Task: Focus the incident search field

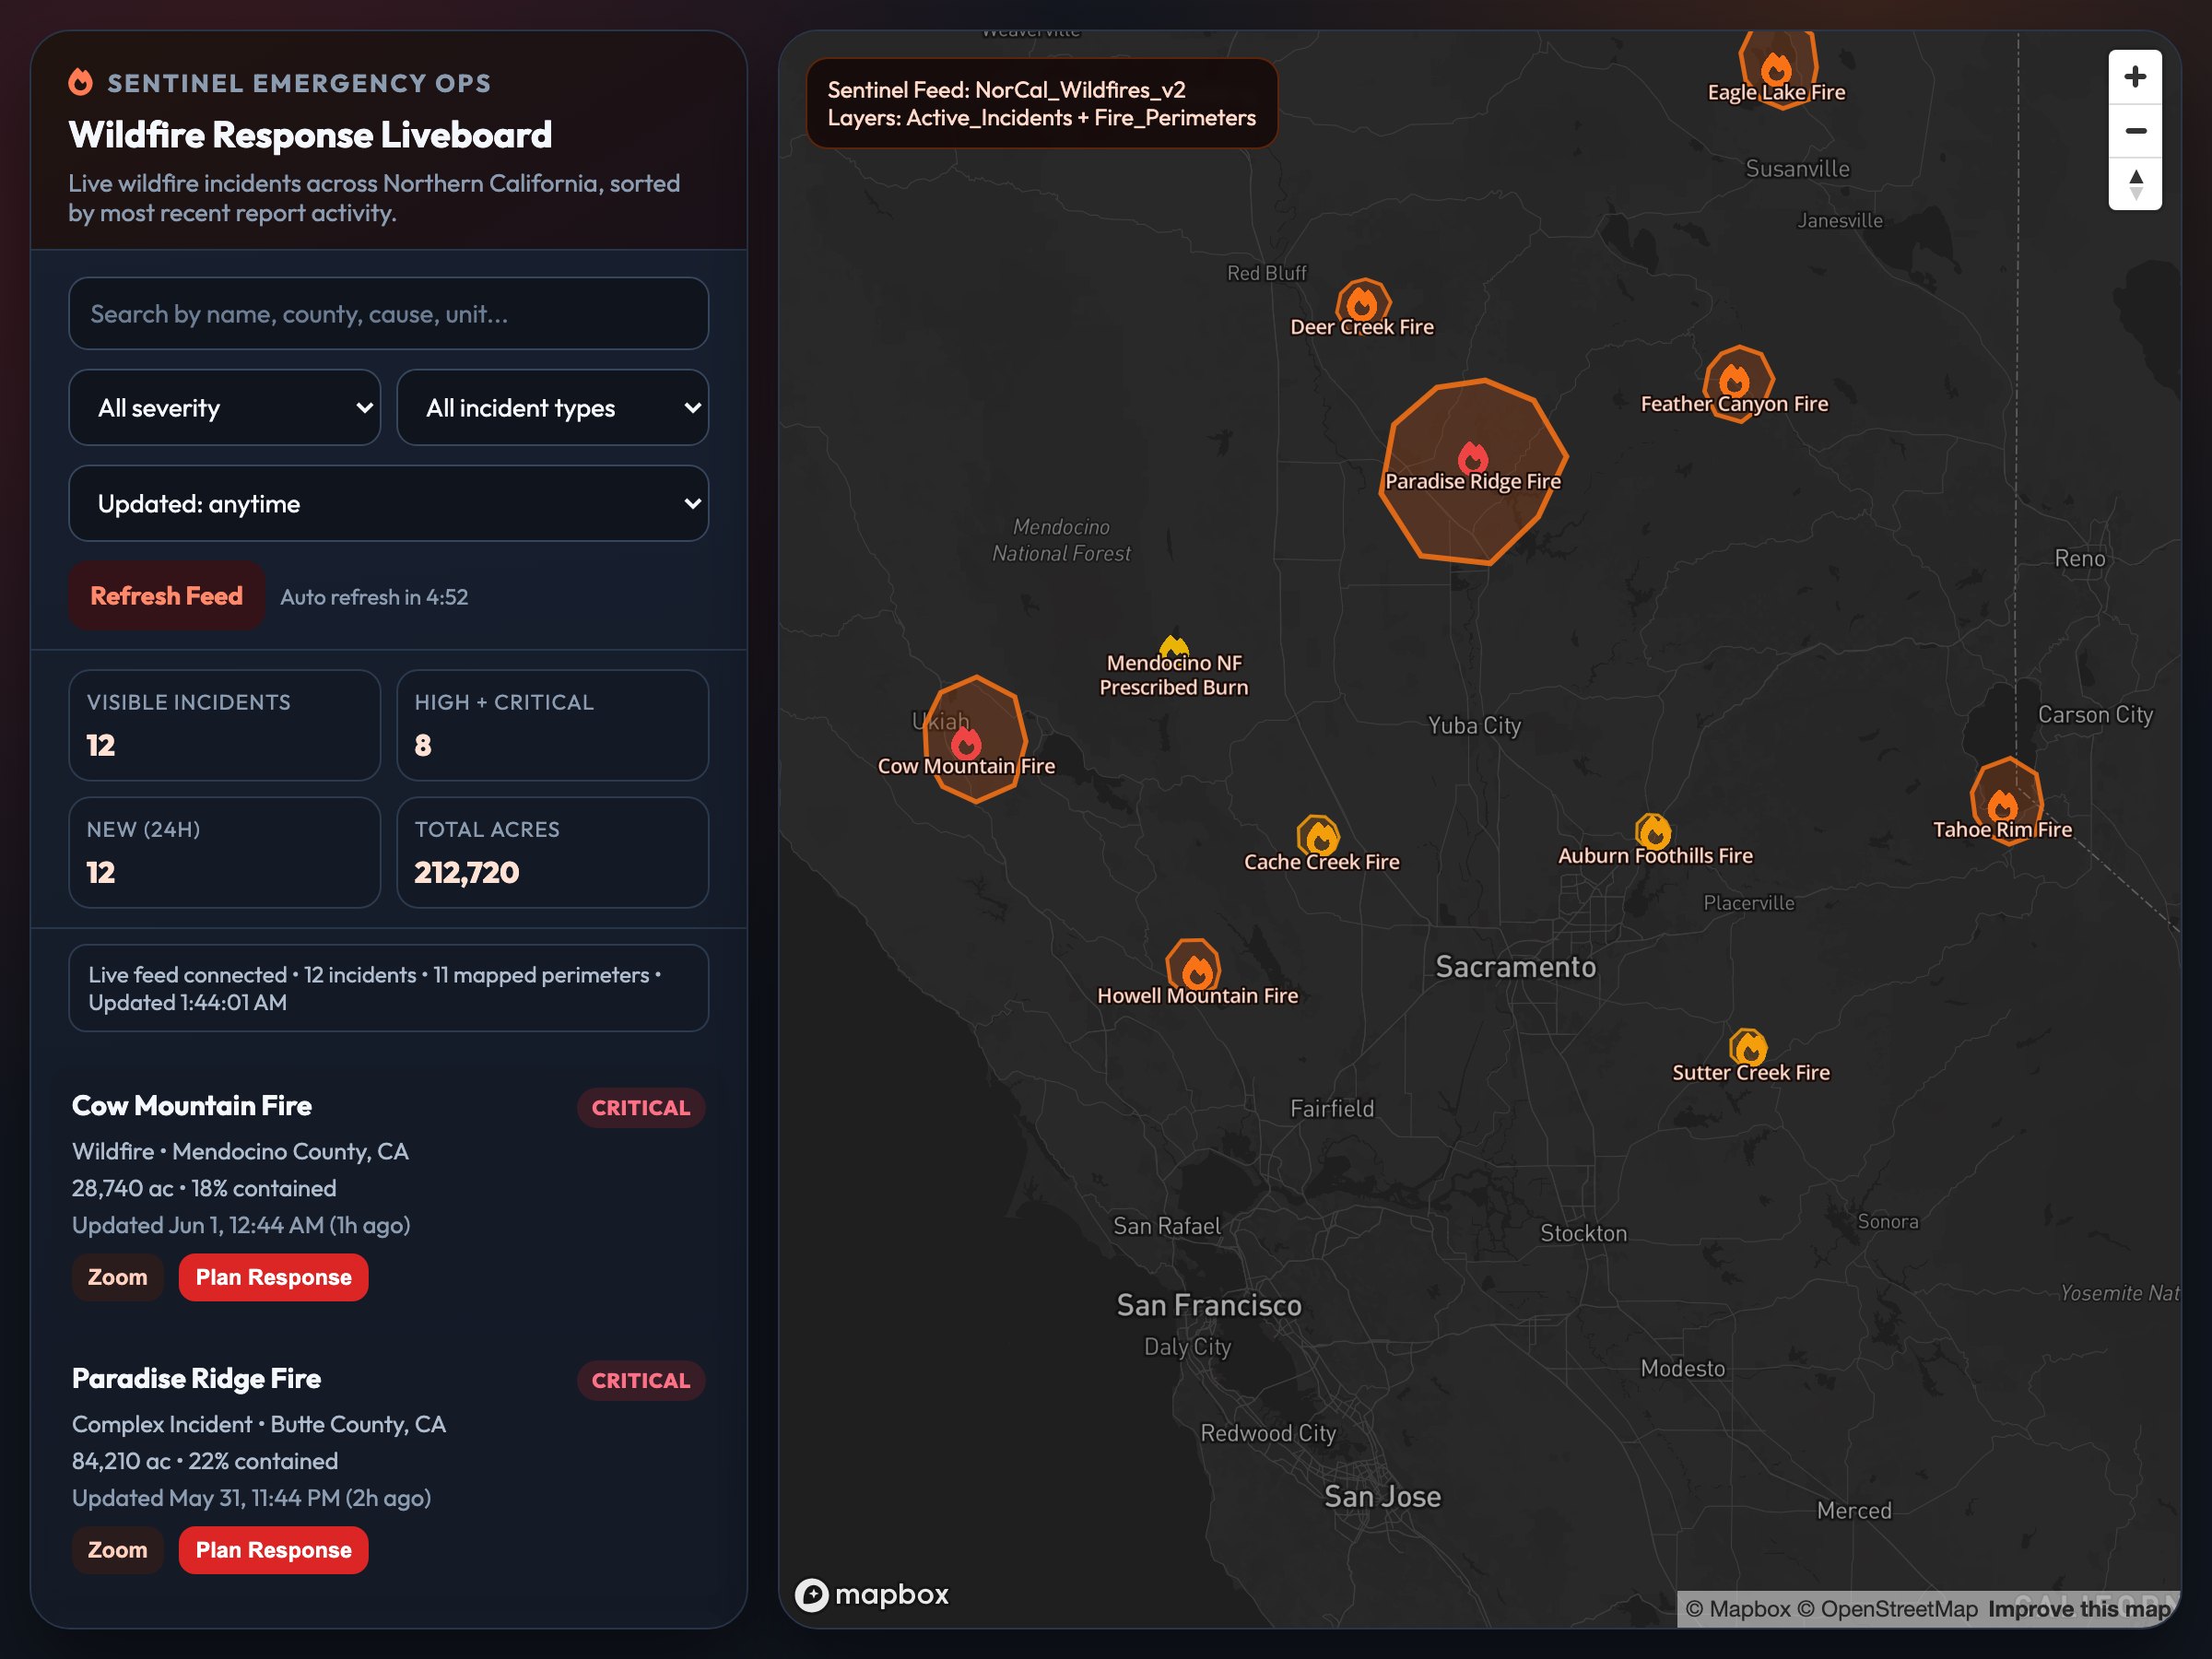Action: pyautogui.click(x=389, y=314)
